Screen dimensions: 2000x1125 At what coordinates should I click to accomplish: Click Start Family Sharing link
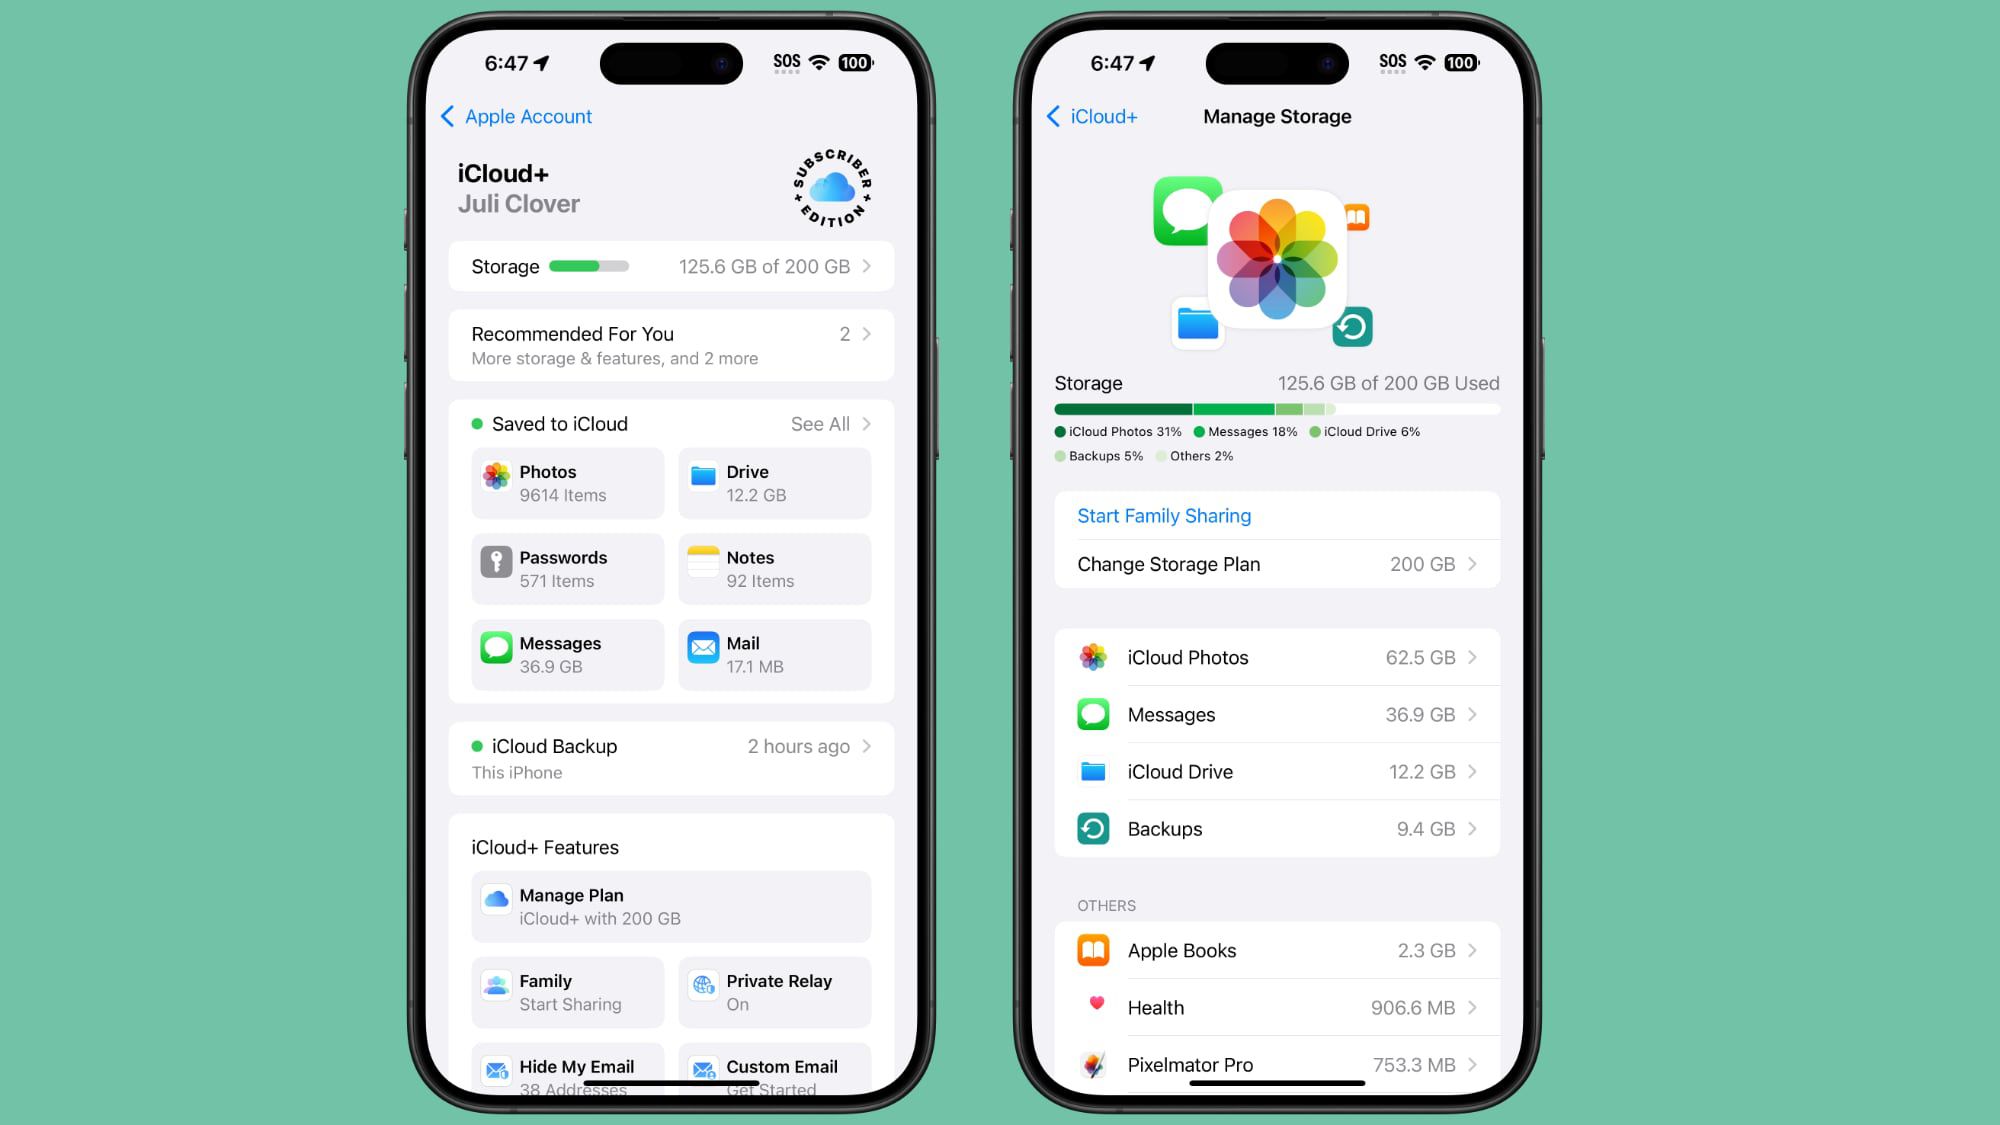pyautogui.click(x=1163, y=515)
